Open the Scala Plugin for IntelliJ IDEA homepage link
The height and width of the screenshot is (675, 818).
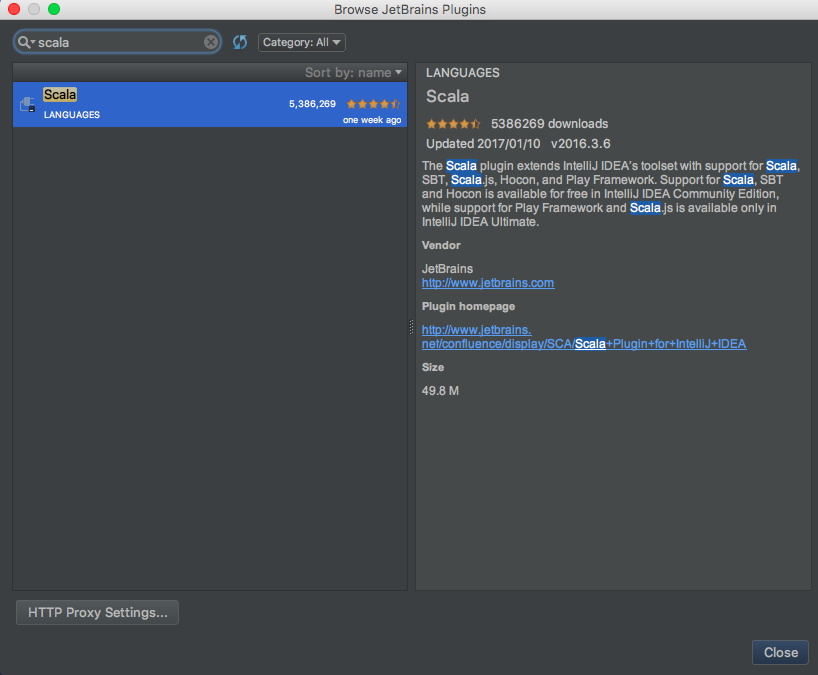pos(584,337)
